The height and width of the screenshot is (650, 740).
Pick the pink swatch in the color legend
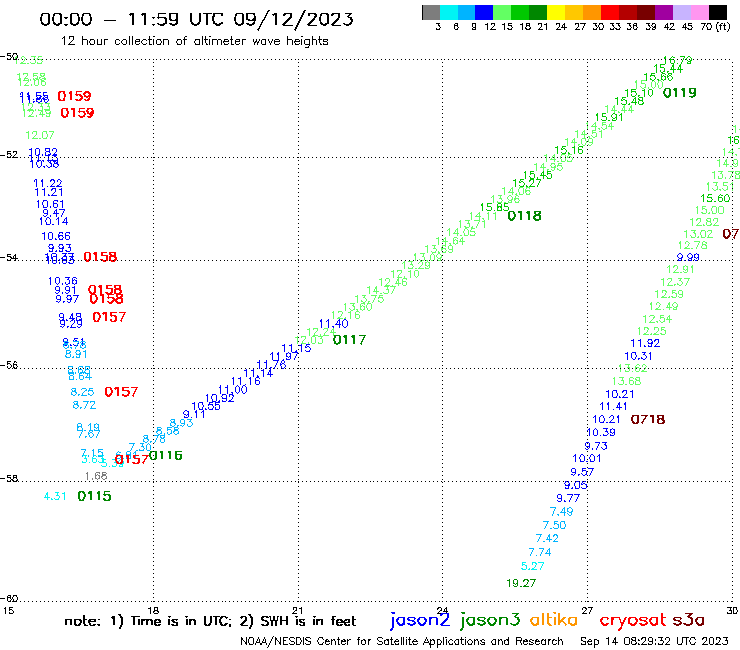pyautogui.click(x=699, y=12)
